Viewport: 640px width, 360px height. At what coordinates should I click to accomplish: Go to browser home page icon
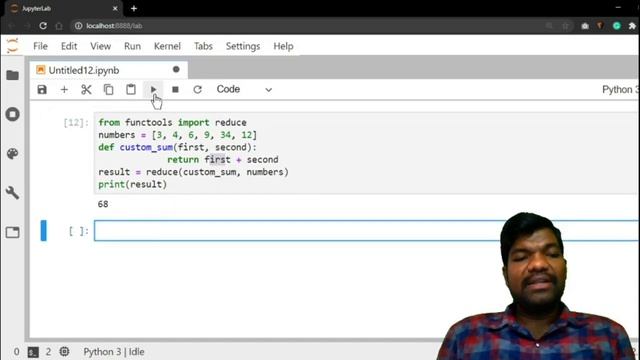point(59,26)
